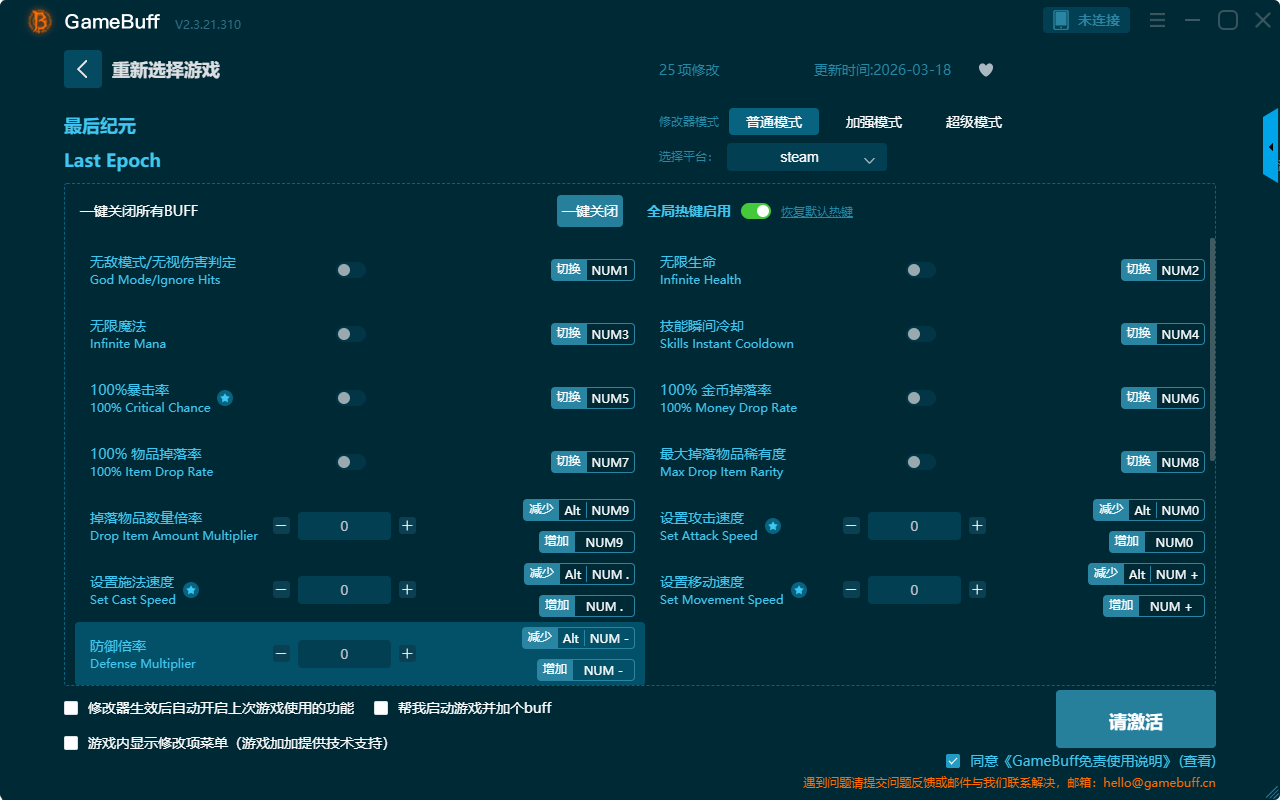Click the restore default hotkeys link

(816, 212)
